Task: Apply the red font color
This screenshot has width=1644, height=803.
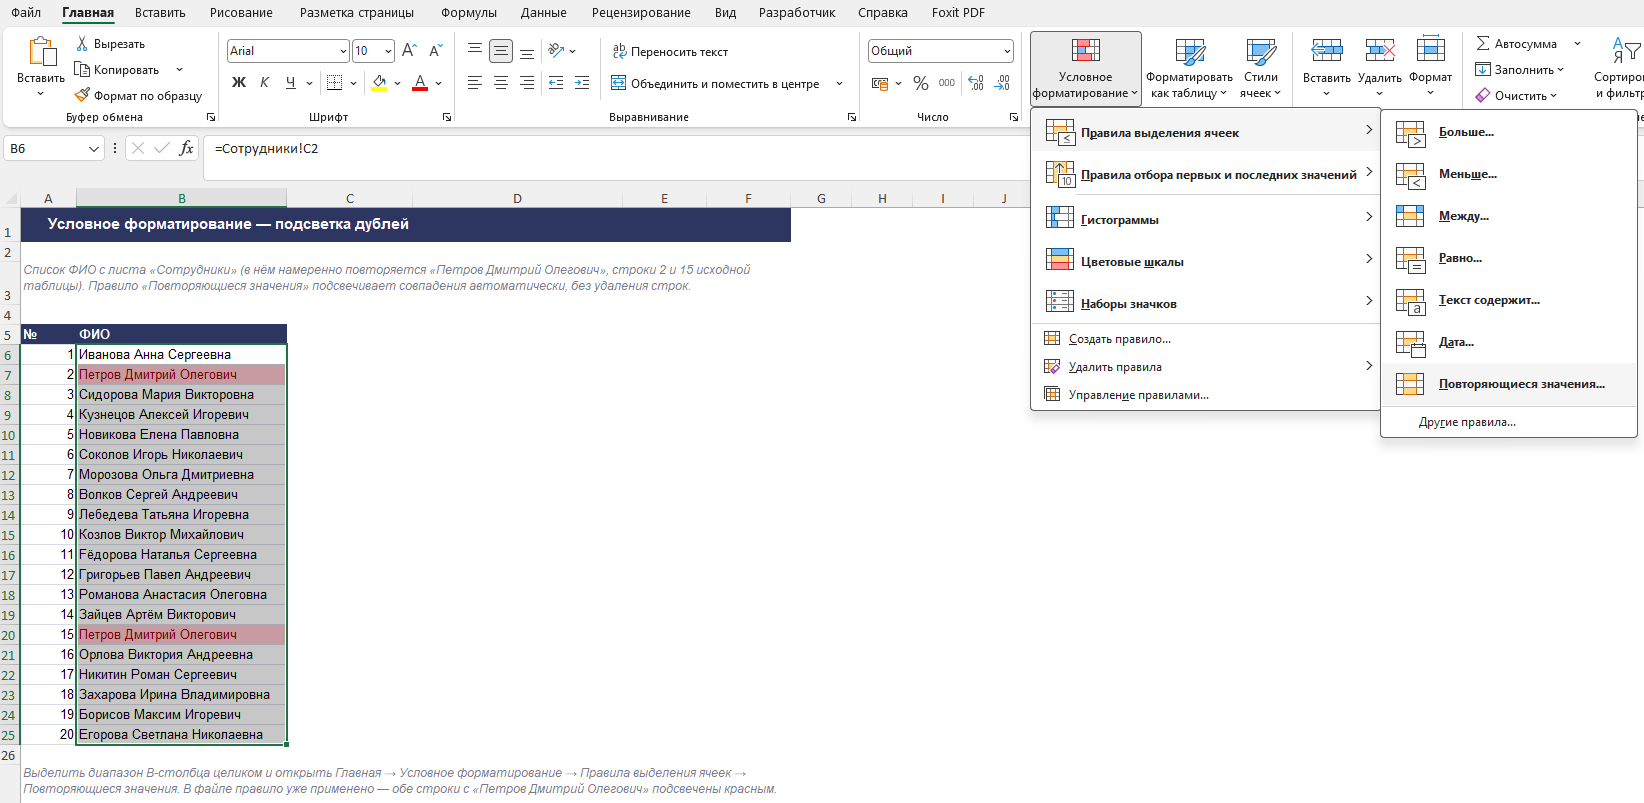Action: [x=420, y=83]
